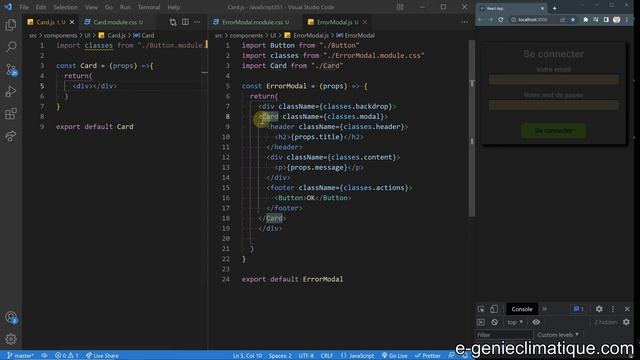The width and height of the screenshot is (640, 360).
Task: Click Live Share in status bar
Action: pos(102,356)
